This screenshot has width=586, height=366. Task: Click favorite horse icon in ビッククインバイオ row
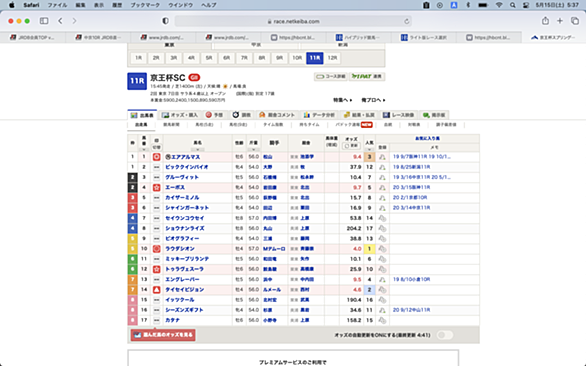coord(382,167)
